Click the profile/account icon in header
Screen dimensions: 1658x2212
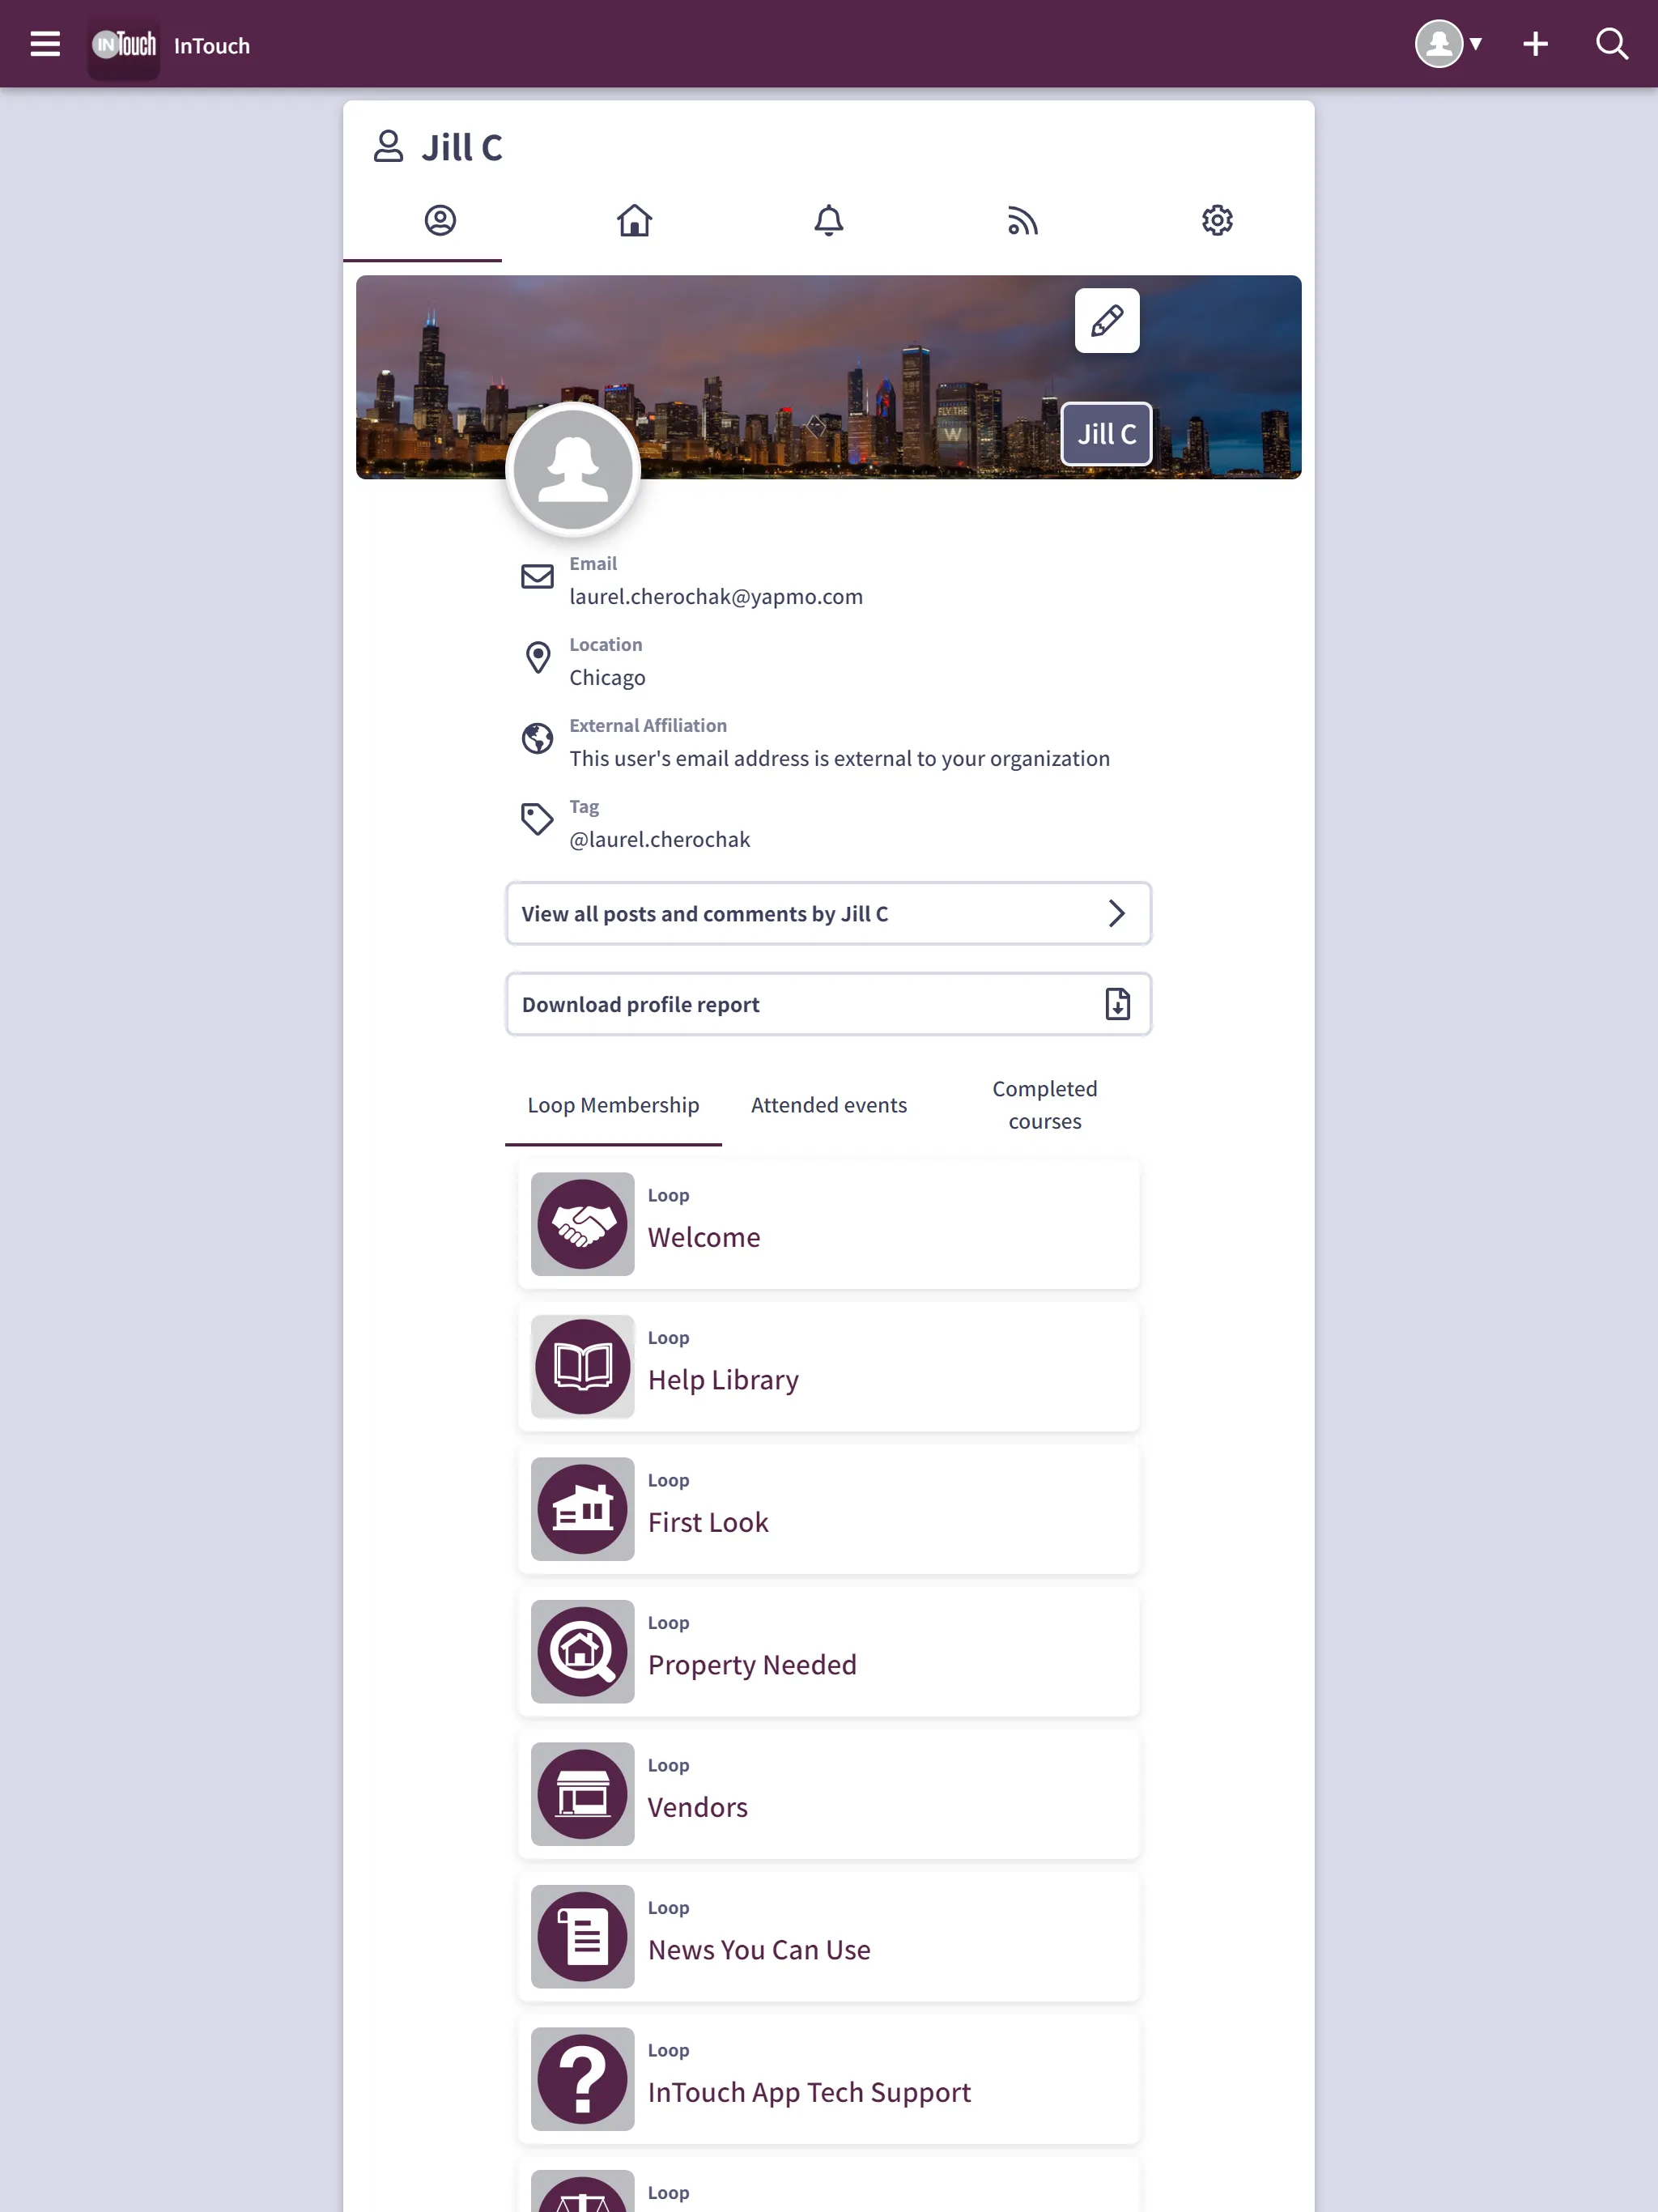(x=1439, y=44)
